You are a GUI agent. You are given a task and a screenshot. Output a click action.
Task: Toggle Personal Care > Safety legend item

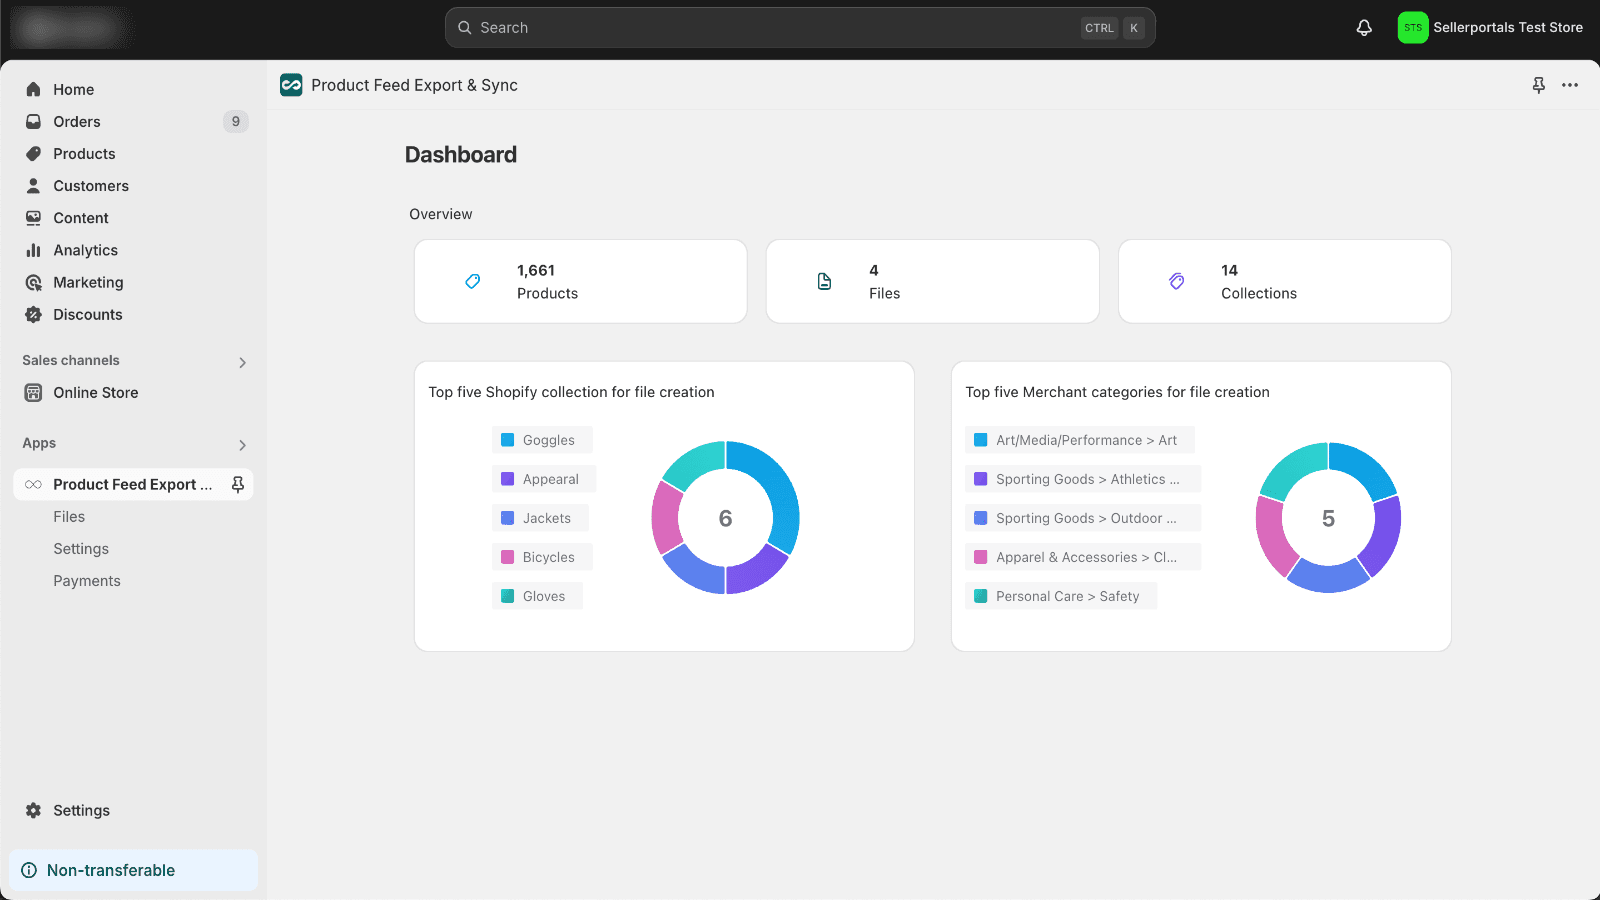1060,596
